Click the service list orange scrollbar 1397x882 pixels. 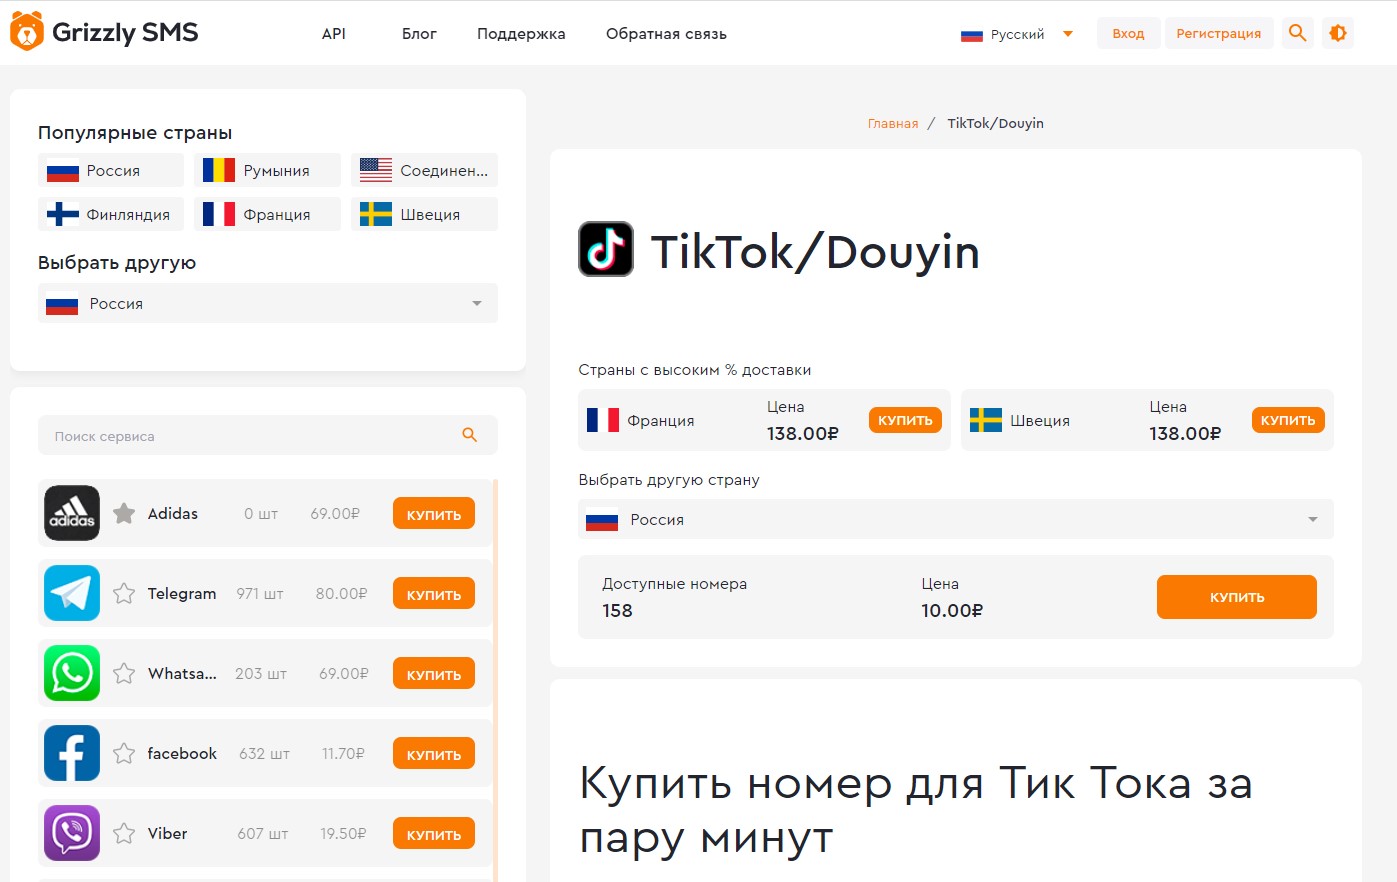(496, 680)
